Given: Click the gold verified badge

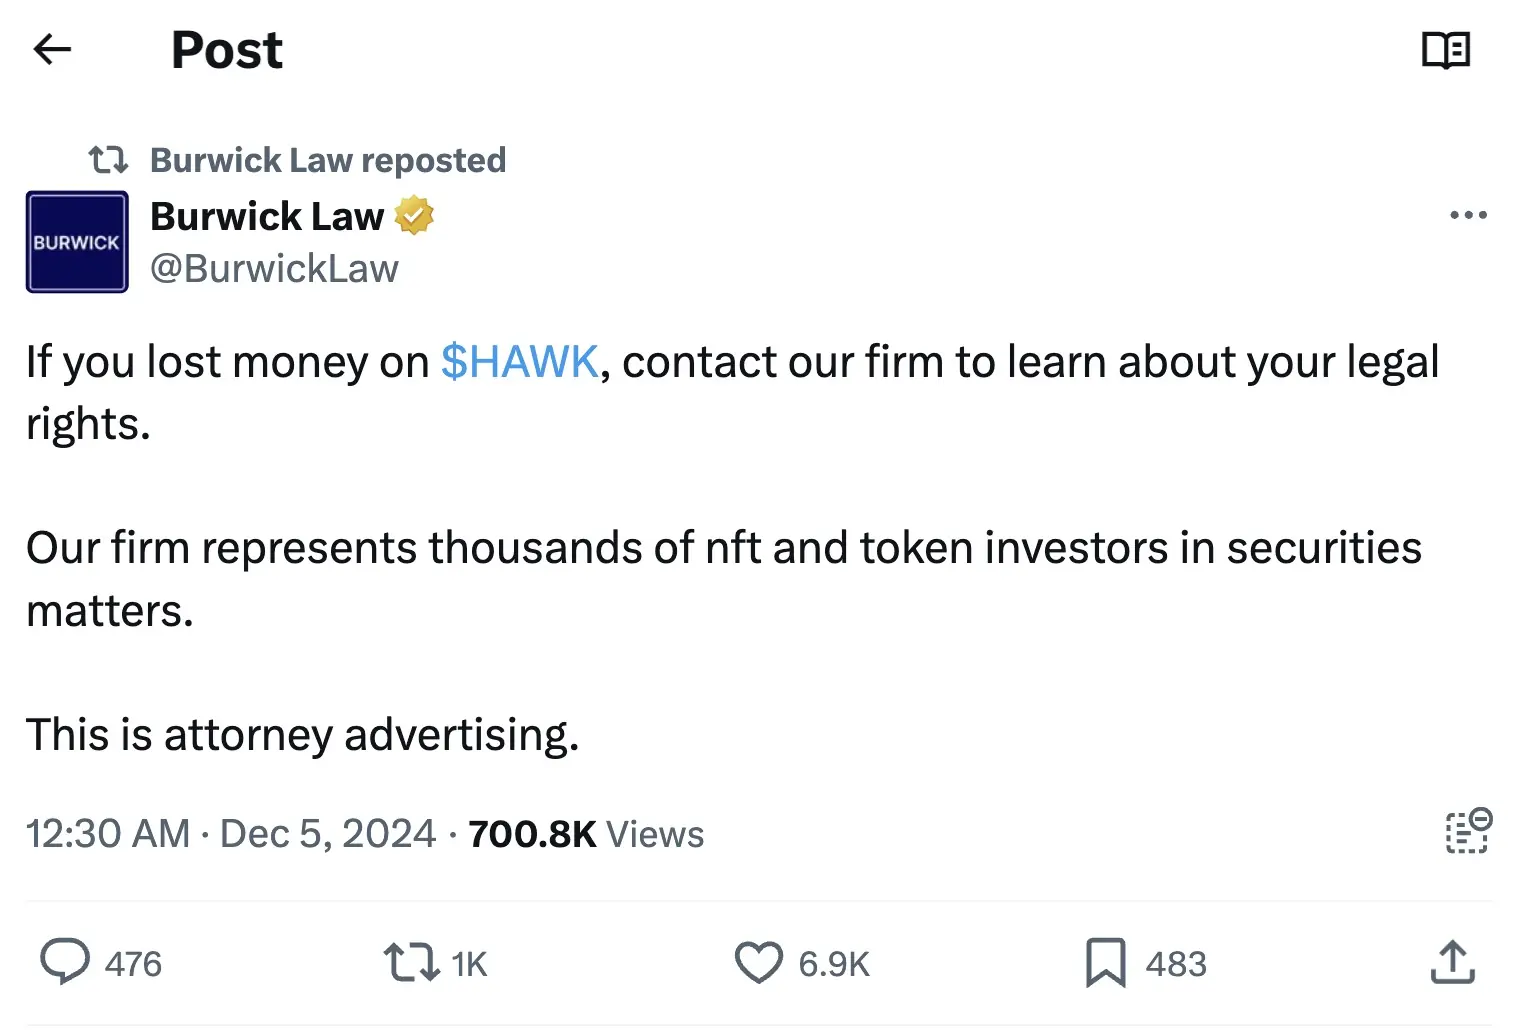Looking at the screenshot, I should [414, 216].
